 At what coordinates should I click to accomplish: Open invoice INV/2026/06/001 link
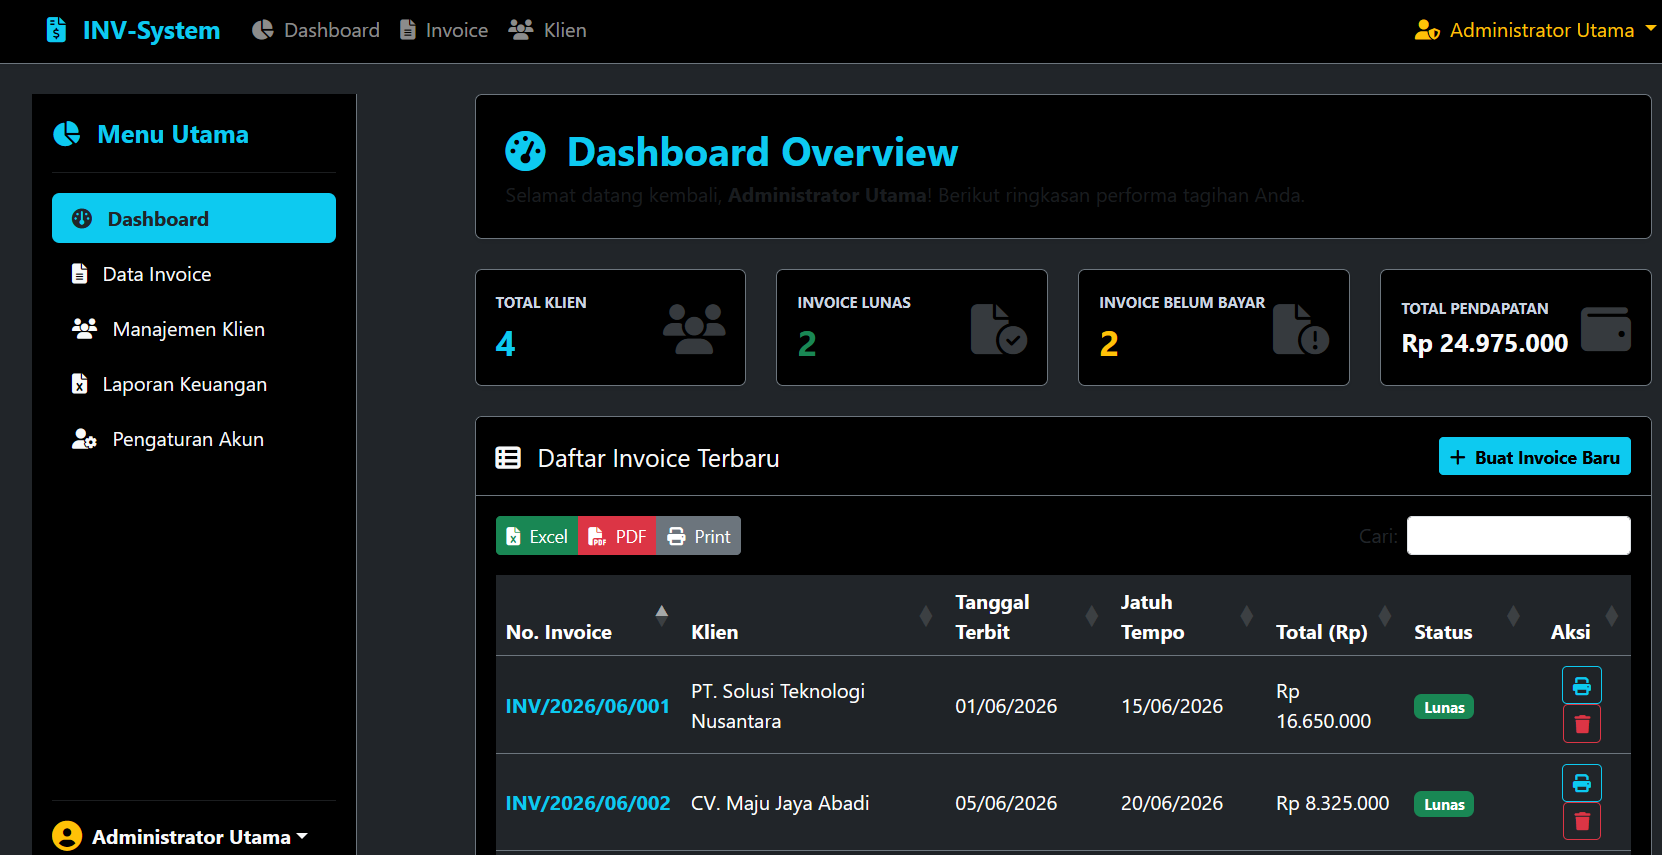tap(588, 706)
